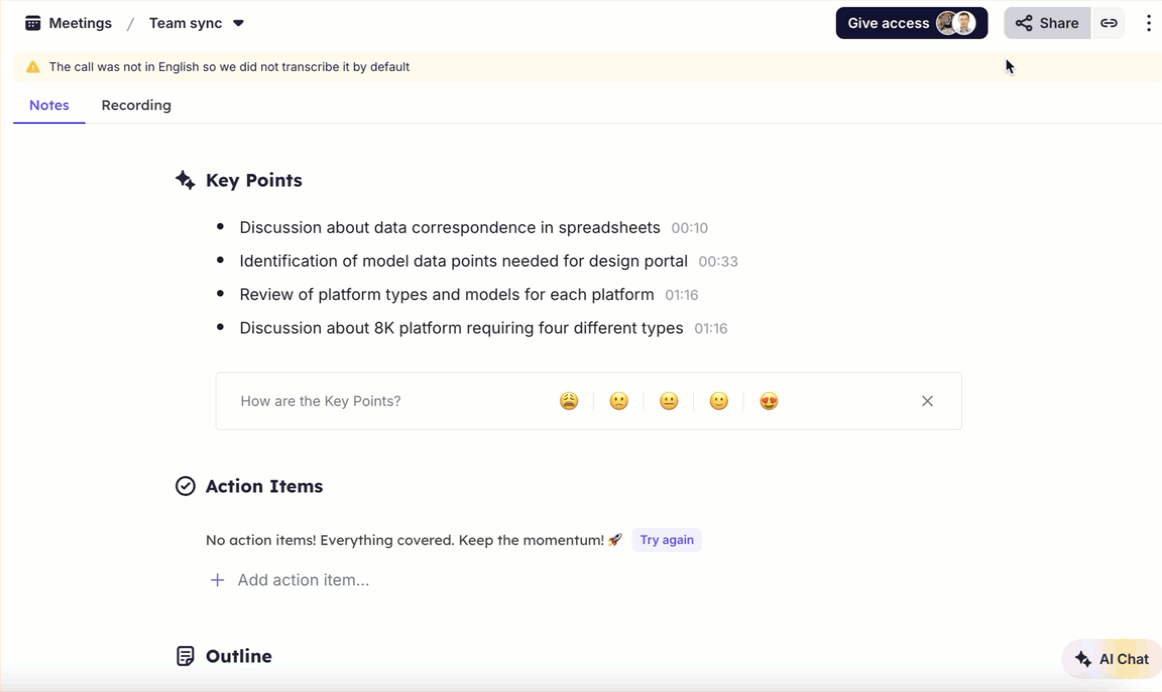This screenshot has height=692, width=1162.
Task: Click the Add action item field
Action: point(303,580)
